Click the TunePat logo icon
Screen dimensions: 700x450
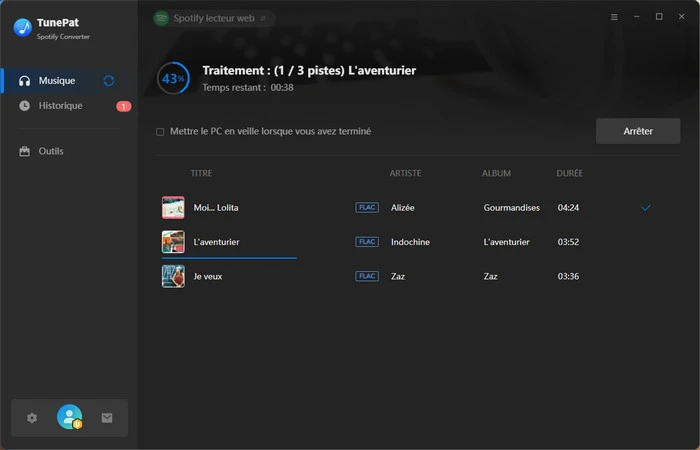point(22,28)
